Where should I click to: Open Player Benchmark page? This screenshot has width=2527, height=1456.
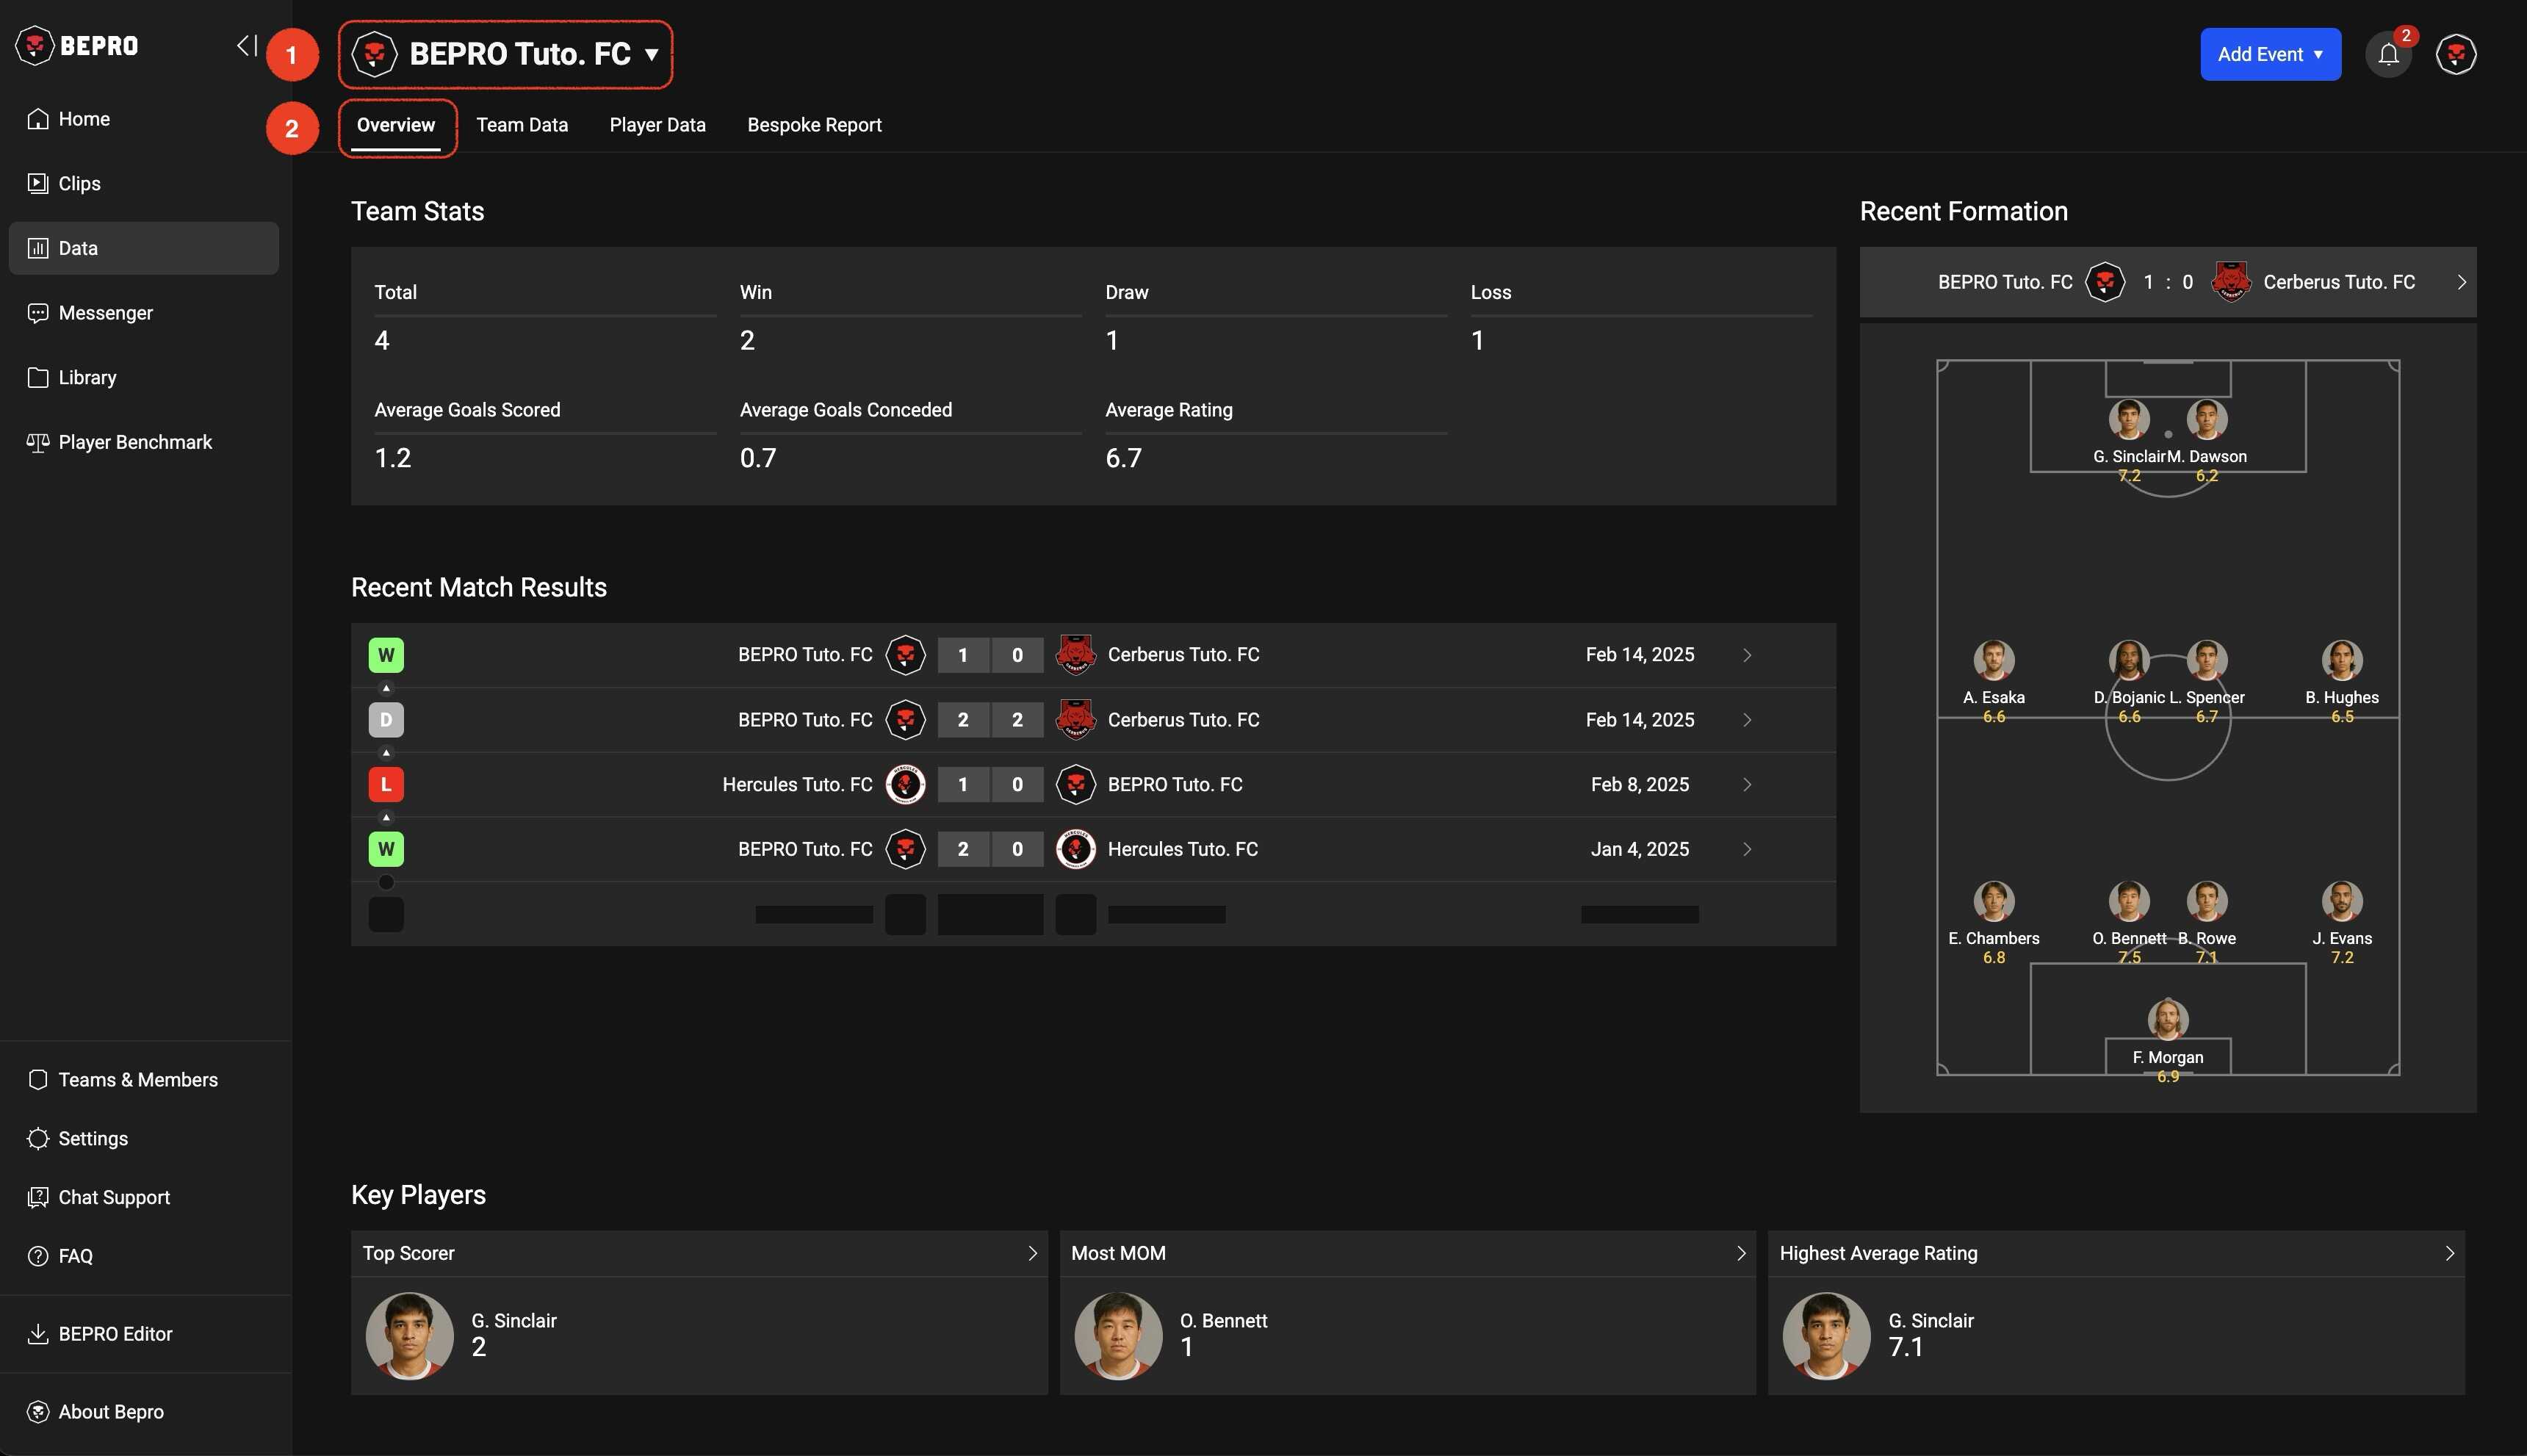pyautogui.click(x=135, y=442)
